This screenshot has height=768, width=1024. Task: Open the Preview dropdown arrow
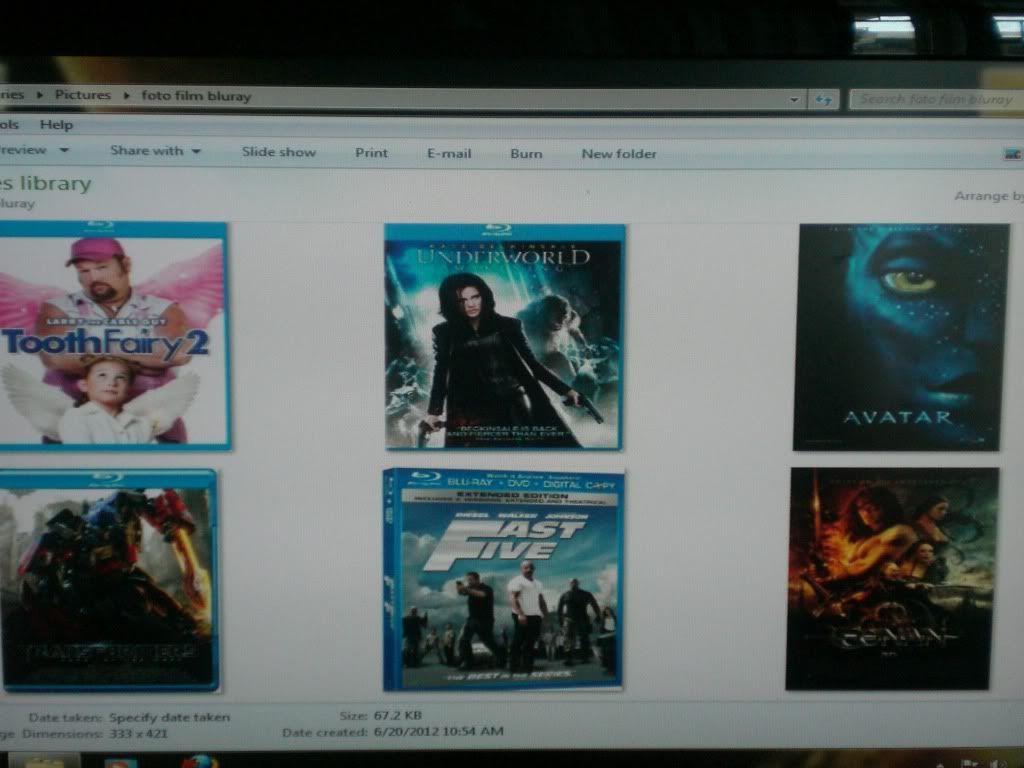[x=64, y=150]
